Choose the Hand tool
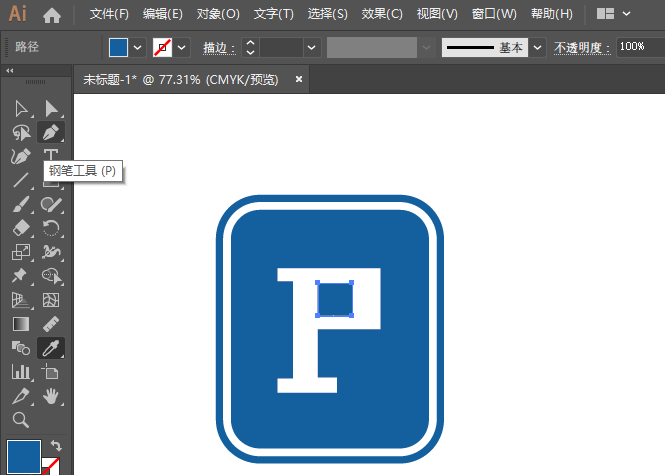The image size is (665, 475). pyautogui.click(x=50, y=397)
